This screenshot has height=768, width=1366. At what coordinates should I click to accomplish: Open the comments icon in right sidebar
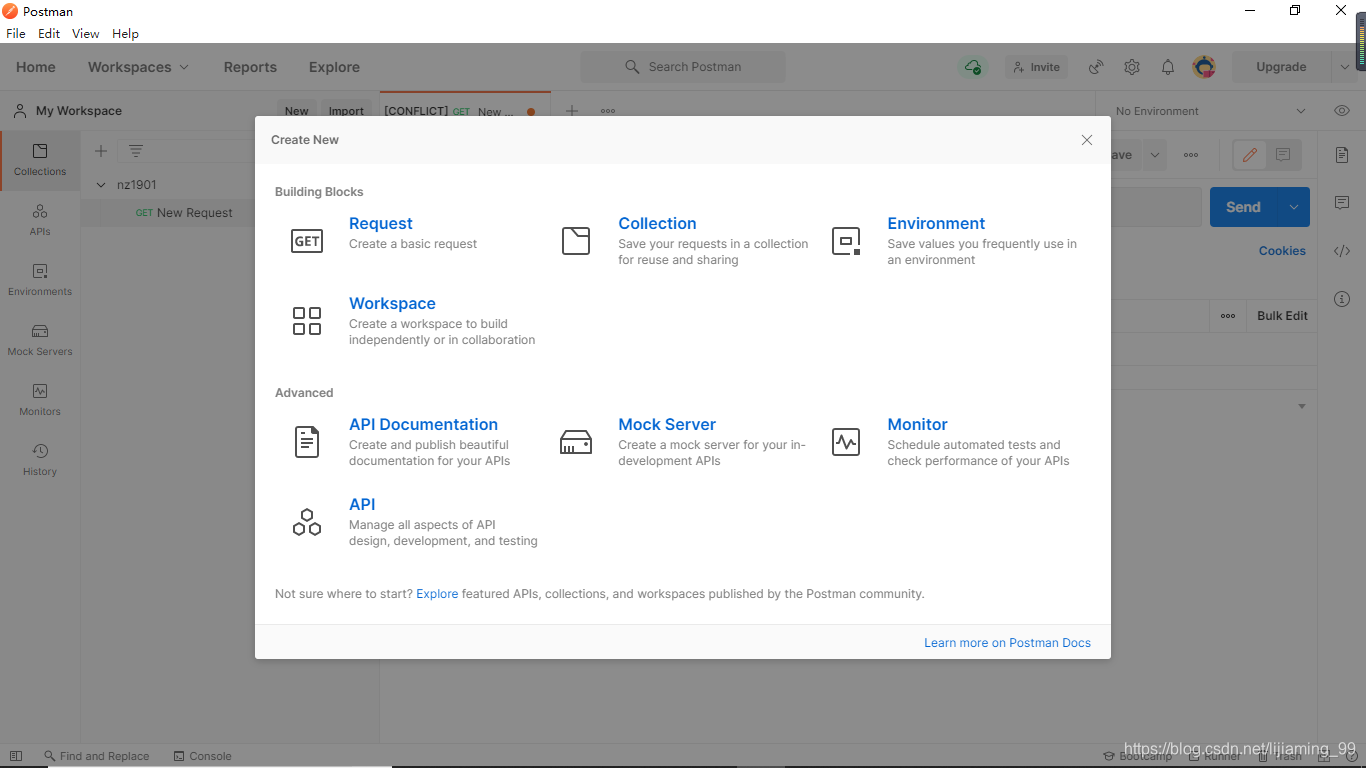tap(1342, 203)
